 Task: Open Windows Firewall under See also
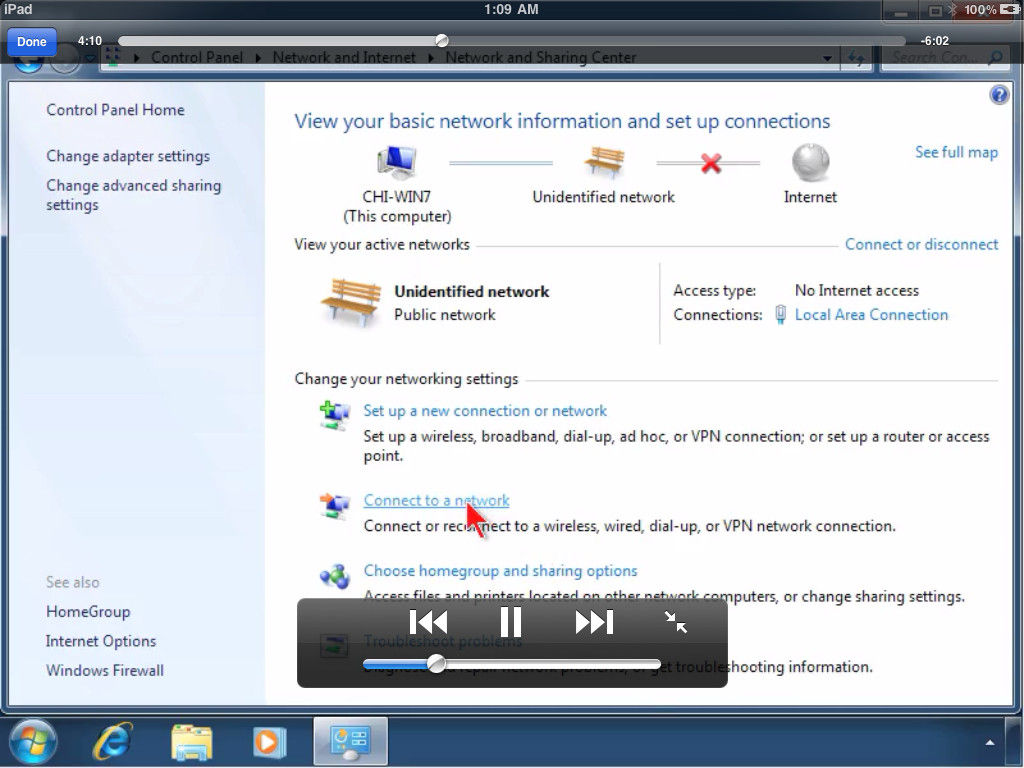coord(104,671)
